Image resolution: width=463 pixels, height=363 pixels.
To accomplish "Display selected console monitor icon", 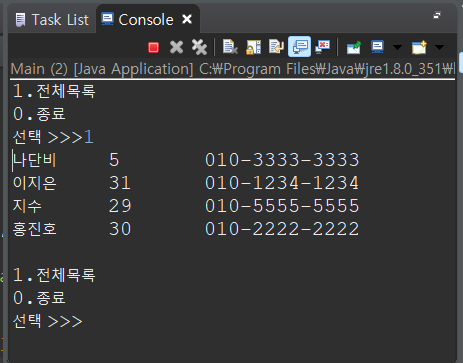I will click(377, 47).
